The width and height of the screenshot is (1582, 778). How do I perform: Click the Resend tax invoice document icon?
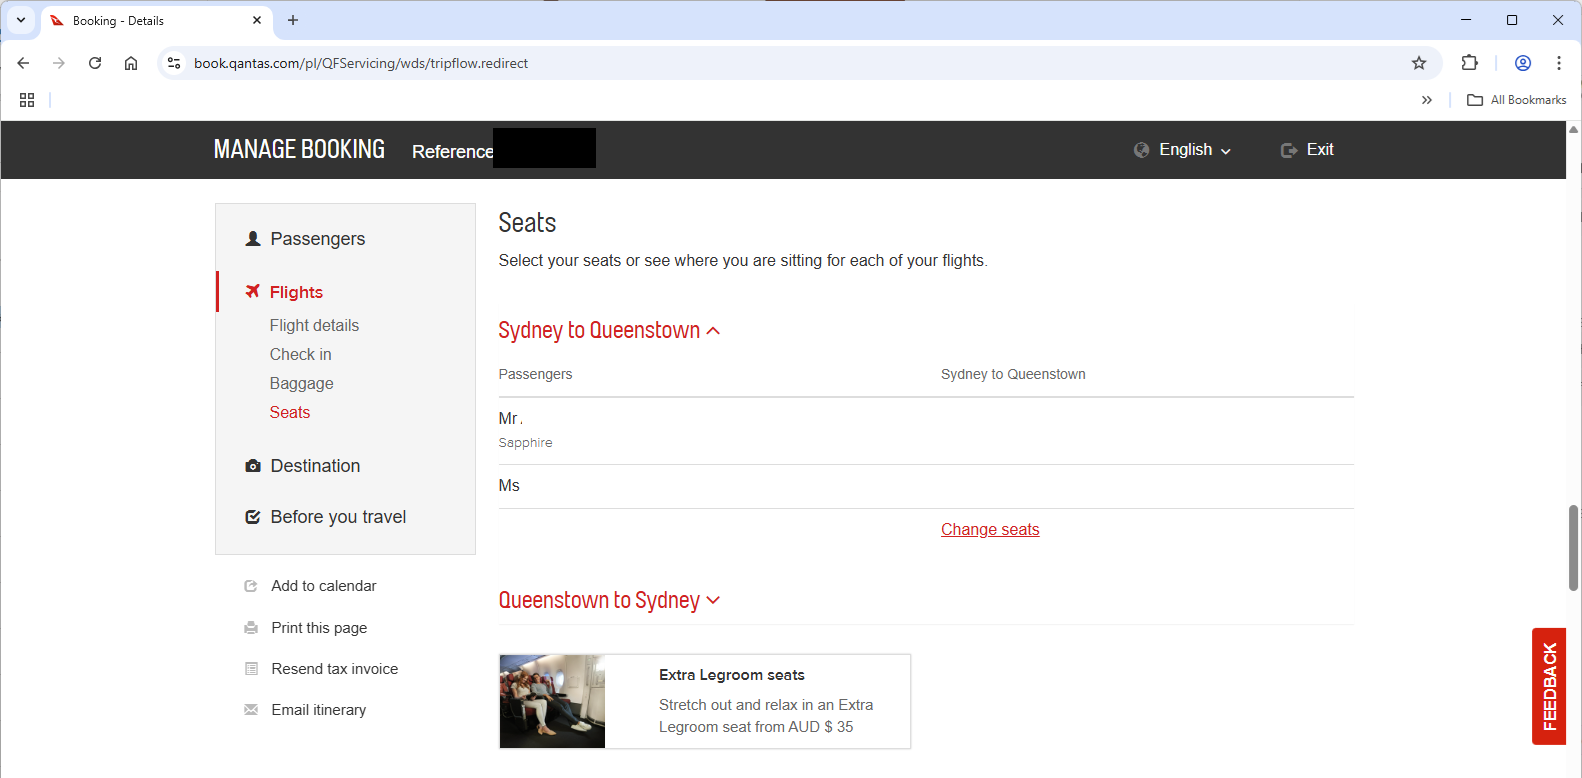(x=251, y=669)
